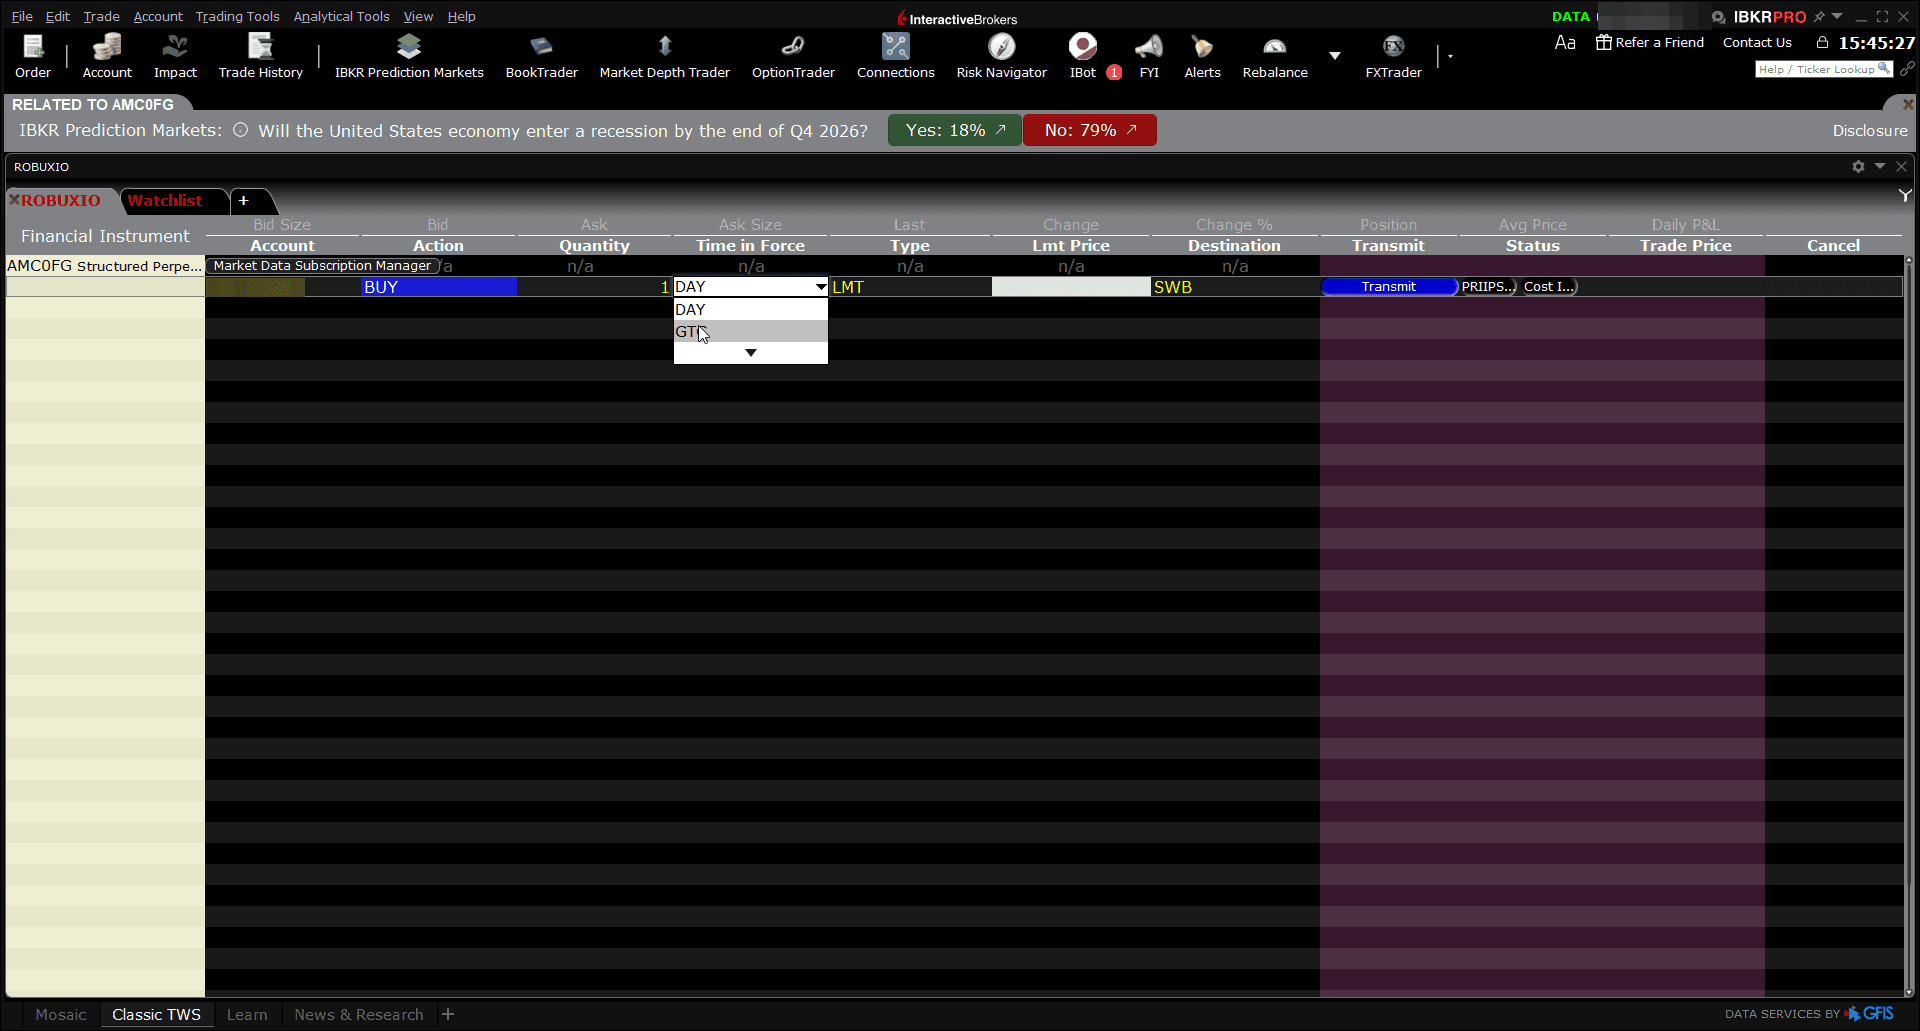1920x1031 pixels.
Task: Open the Help menu
Action: pyautogui.click(x=461, y=16)
